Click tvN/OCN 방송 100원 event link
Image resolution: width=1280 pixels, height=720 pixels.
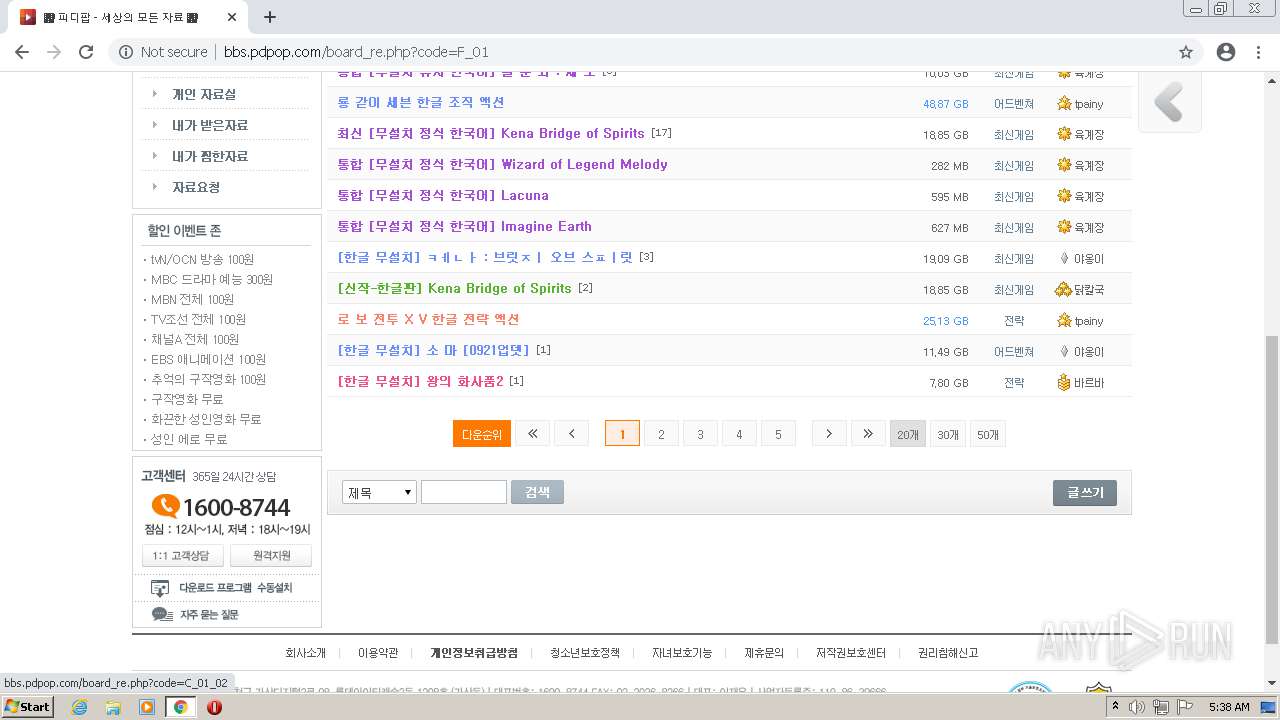202,259
